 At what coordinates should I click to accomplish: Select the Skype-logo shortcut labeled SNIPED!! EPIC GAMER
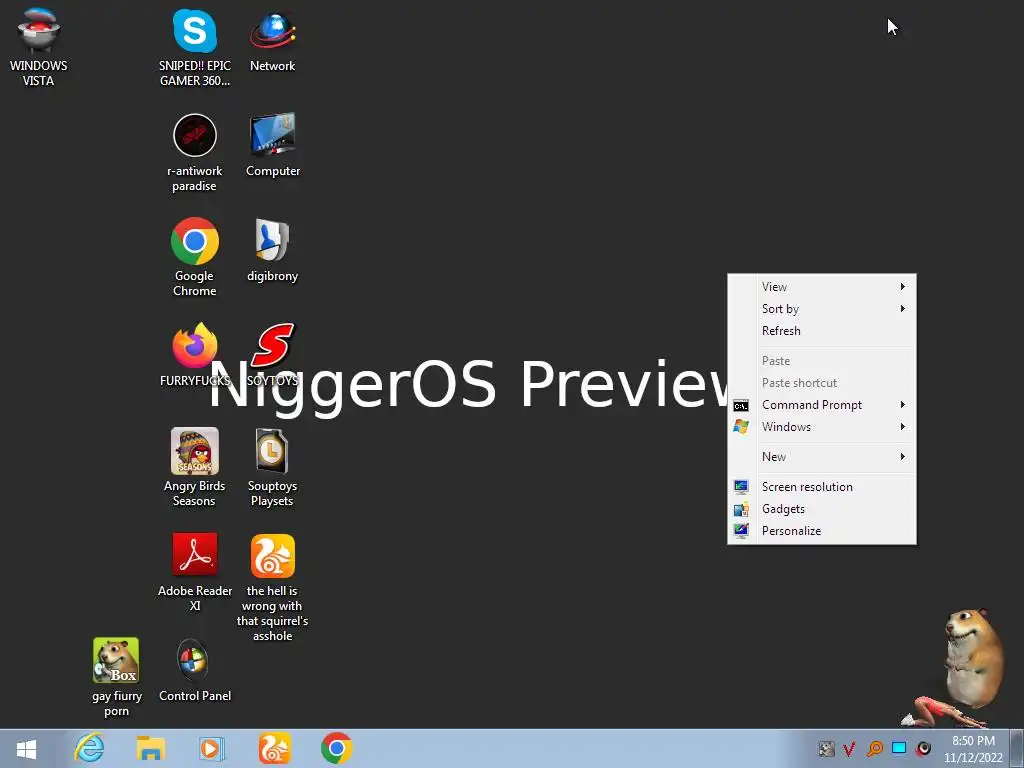tap(195, 46)
